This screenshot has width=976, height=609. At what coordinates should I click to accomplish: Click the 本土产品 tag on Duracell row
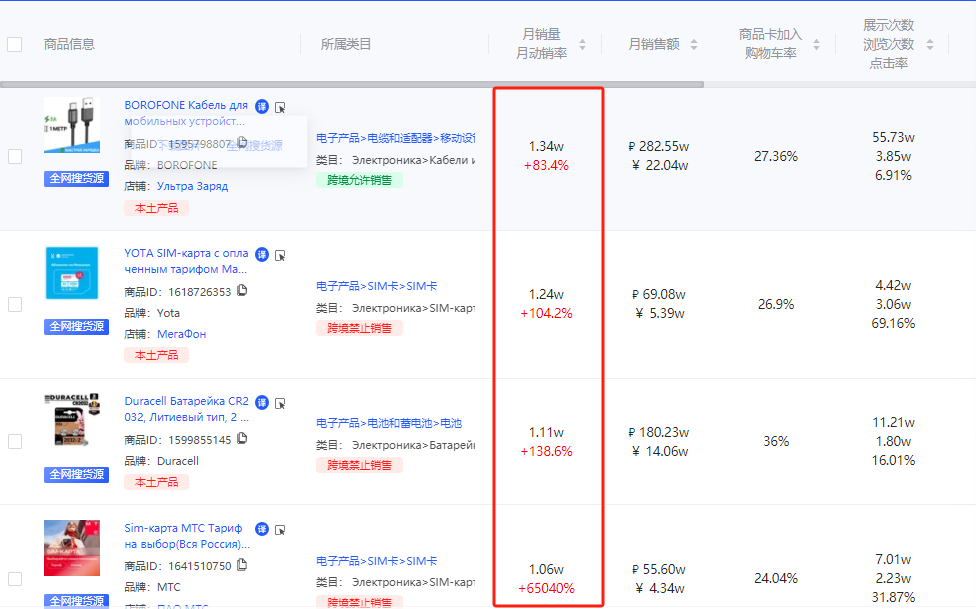[x=156, y=483]
